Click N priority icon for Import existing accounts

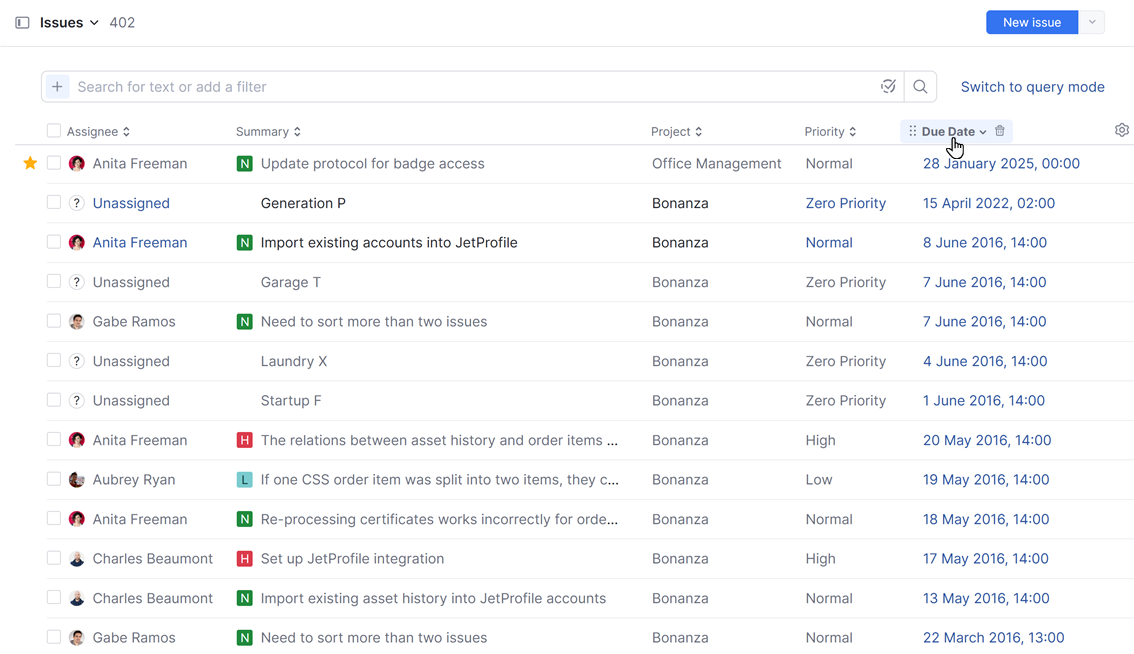[x=244, y=242]
